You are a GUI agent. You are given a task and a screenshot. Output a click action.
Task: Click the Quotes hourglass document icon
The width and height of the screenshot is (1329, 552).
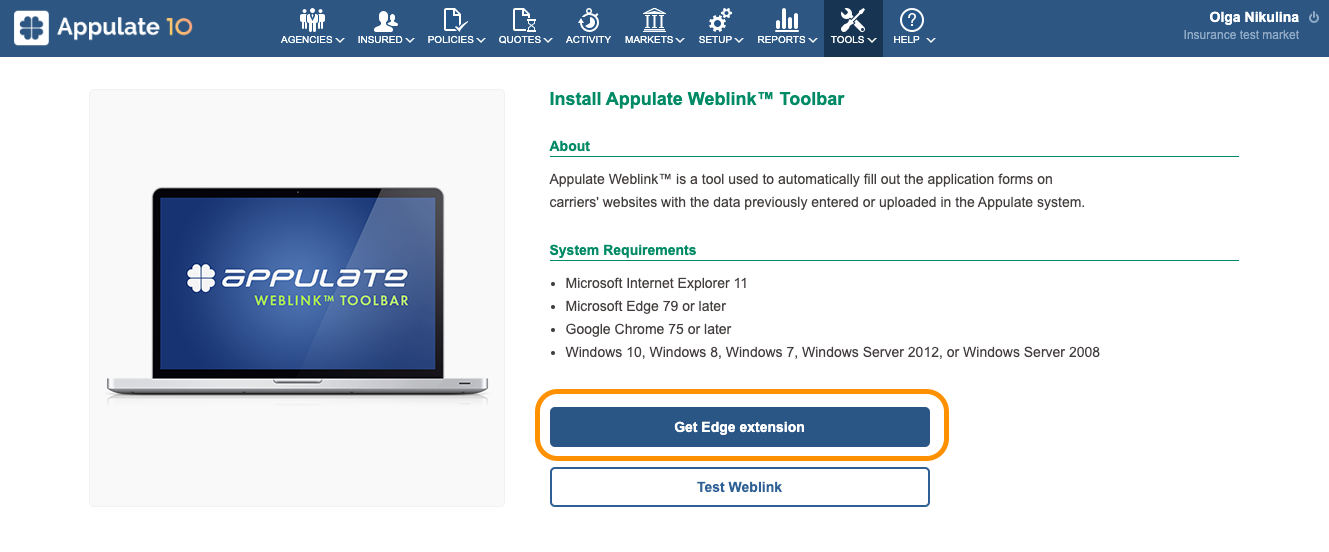click(524, 19)
